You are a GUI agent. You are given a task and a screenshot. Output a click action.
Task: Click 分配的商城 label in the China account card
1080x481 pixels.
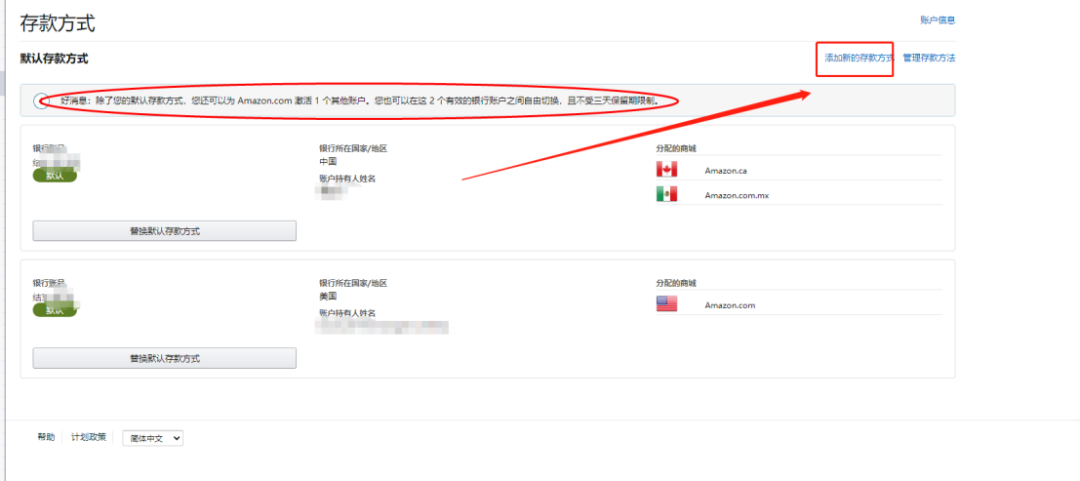[x=676, y=149]
